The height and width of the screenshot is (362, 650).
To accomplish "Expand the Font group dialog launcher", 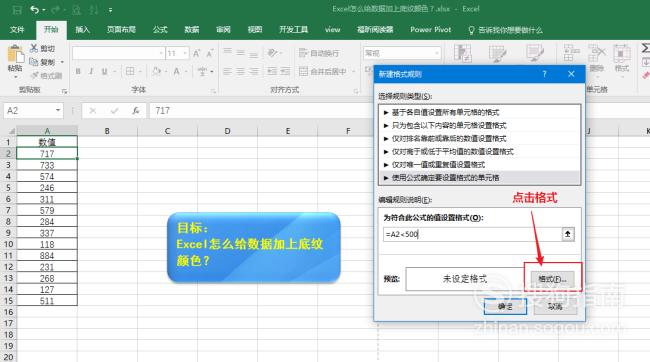I will (213, 91).
